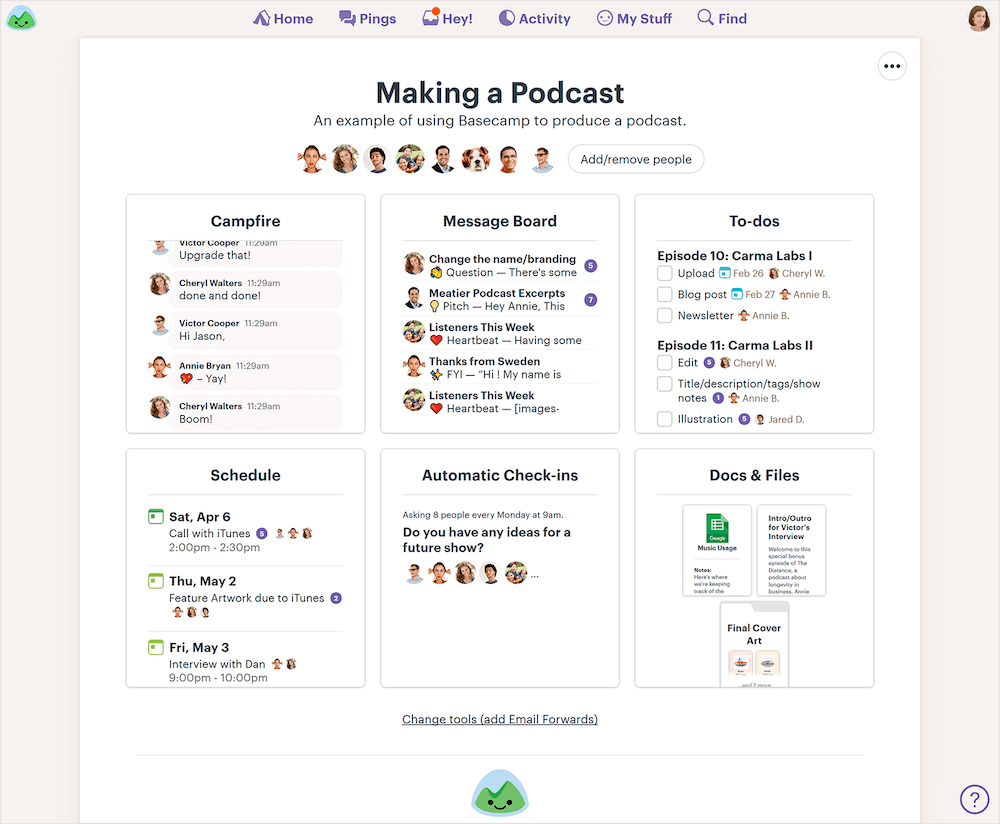
Task: Check the Illustration to-do checkbox
Action: click(x=665, y=419)
